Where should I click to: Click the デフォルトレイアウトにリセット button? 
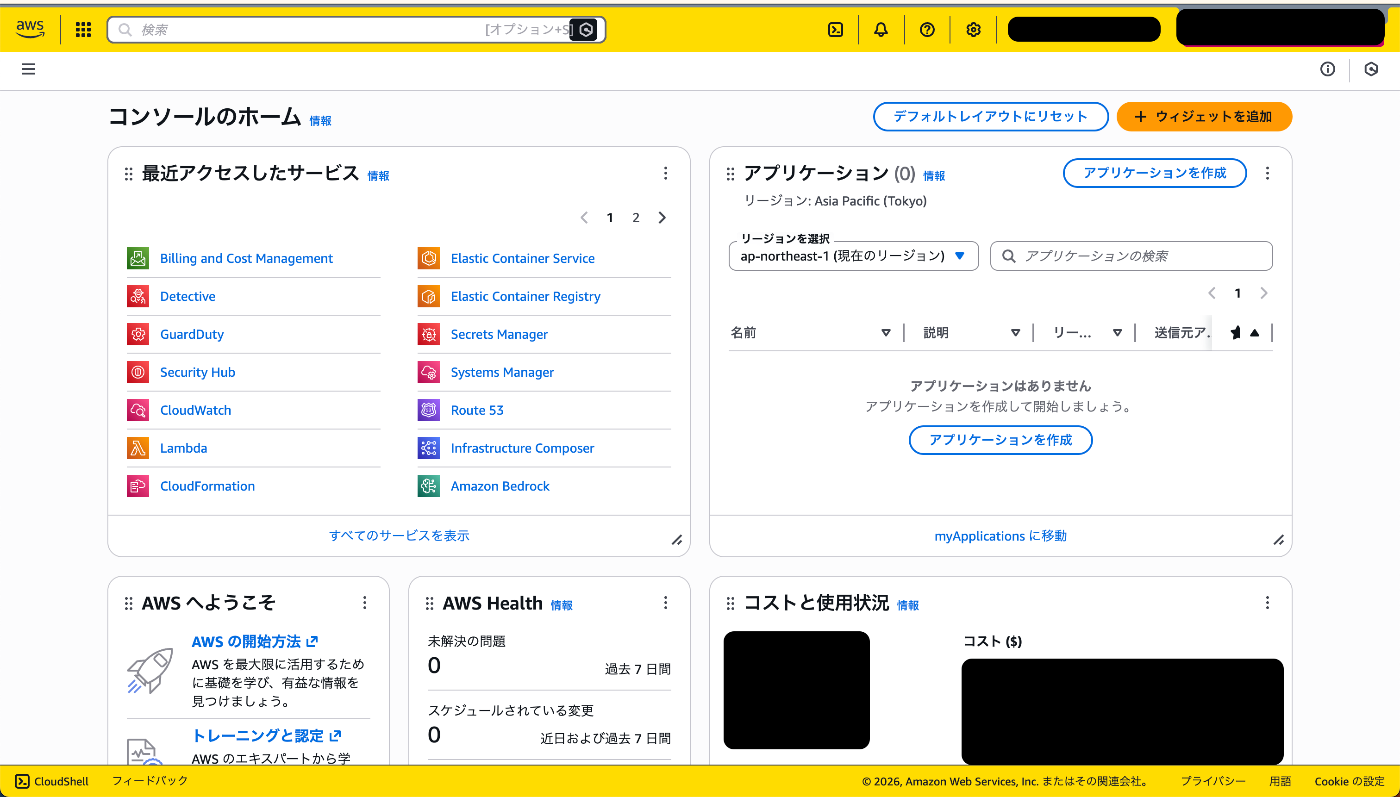tap(990, 116)
